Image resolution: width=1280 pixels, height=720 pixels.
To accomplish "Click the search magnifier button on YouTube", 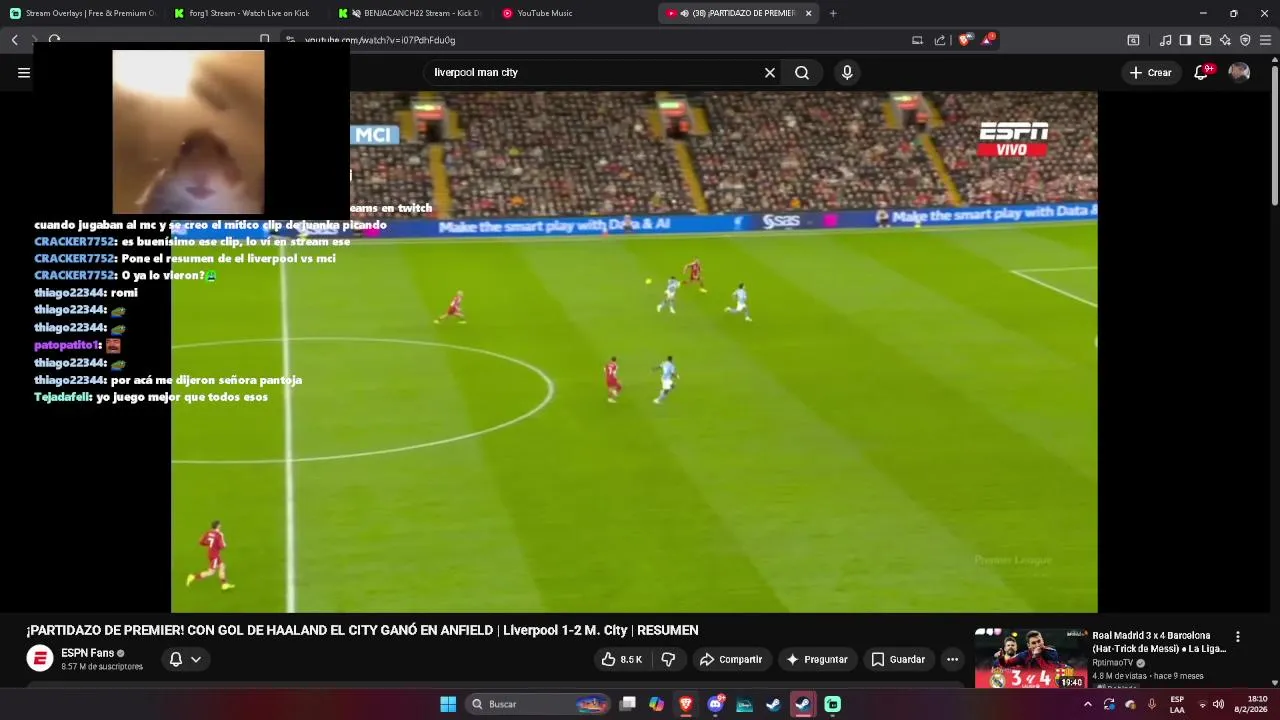I will click(802, 73).
